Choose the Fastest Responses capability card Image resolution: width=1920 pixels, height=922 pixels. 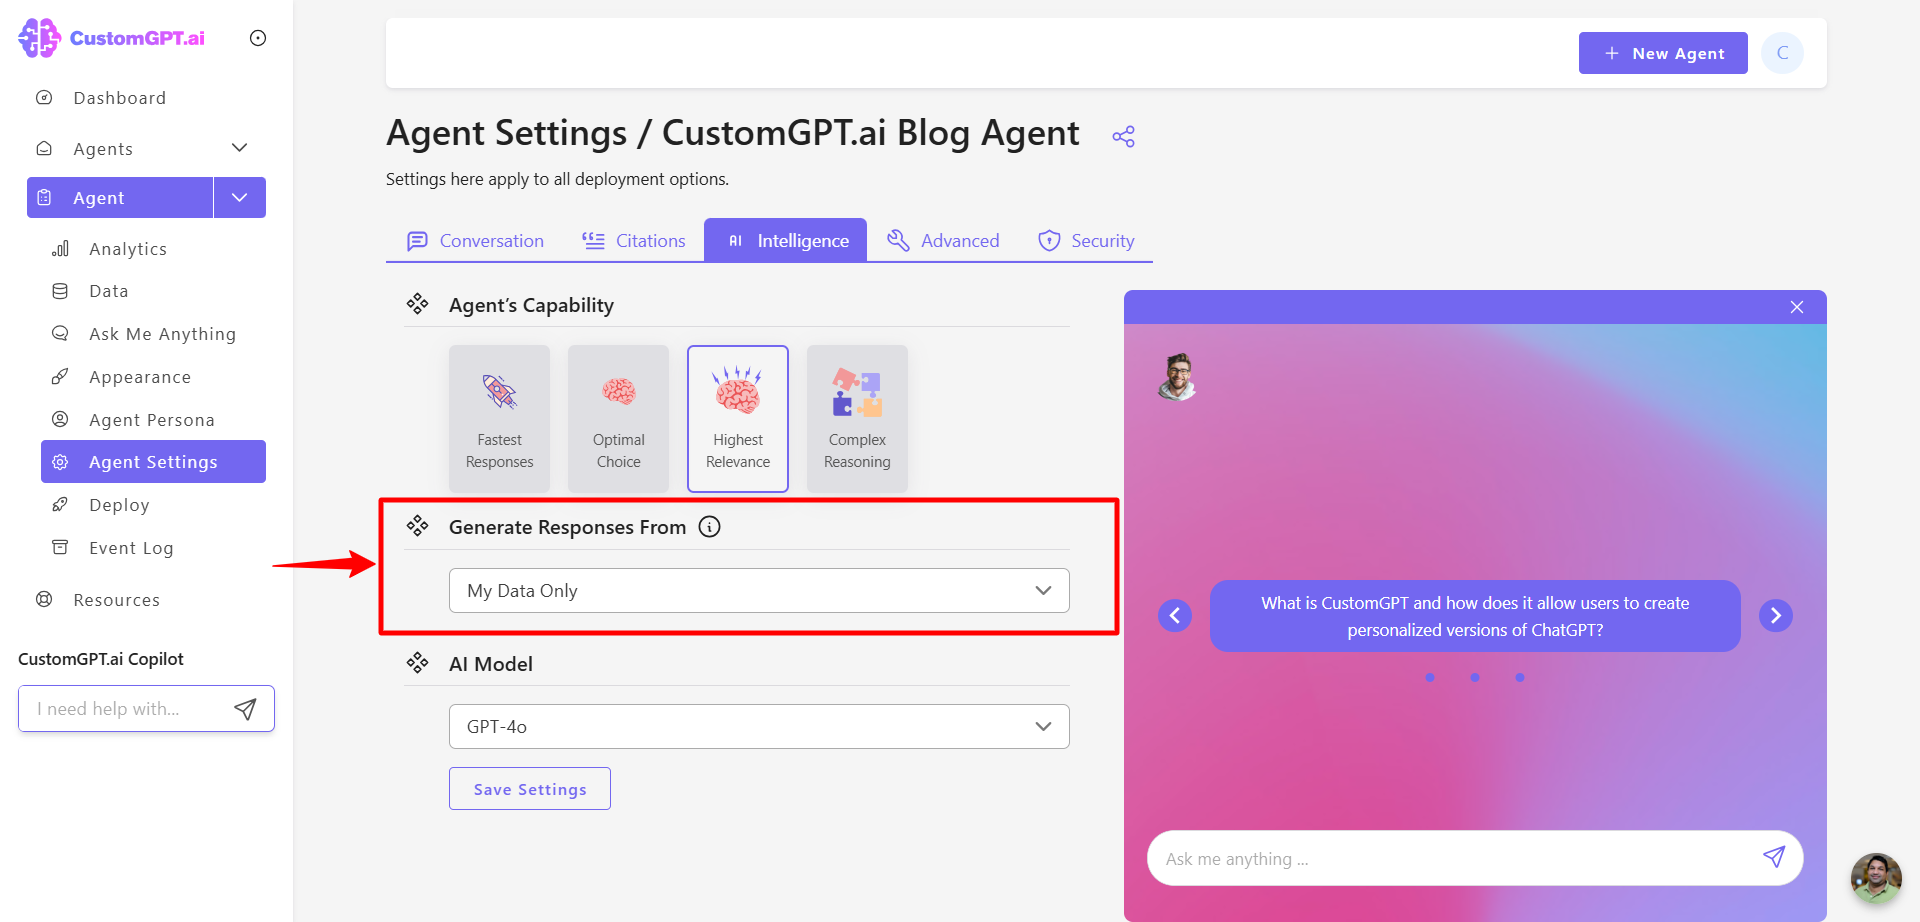tap(499, 419)
